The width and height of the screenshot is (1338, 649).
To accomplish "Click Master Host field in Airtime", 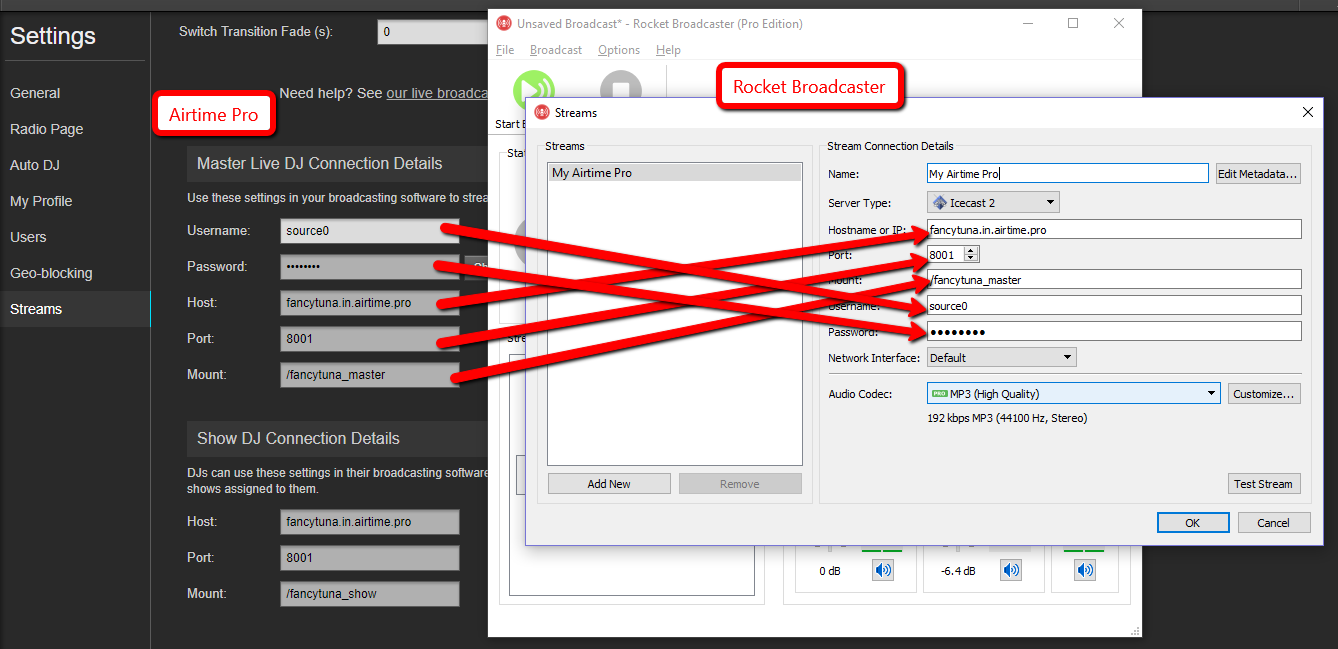I will [369, 303].
